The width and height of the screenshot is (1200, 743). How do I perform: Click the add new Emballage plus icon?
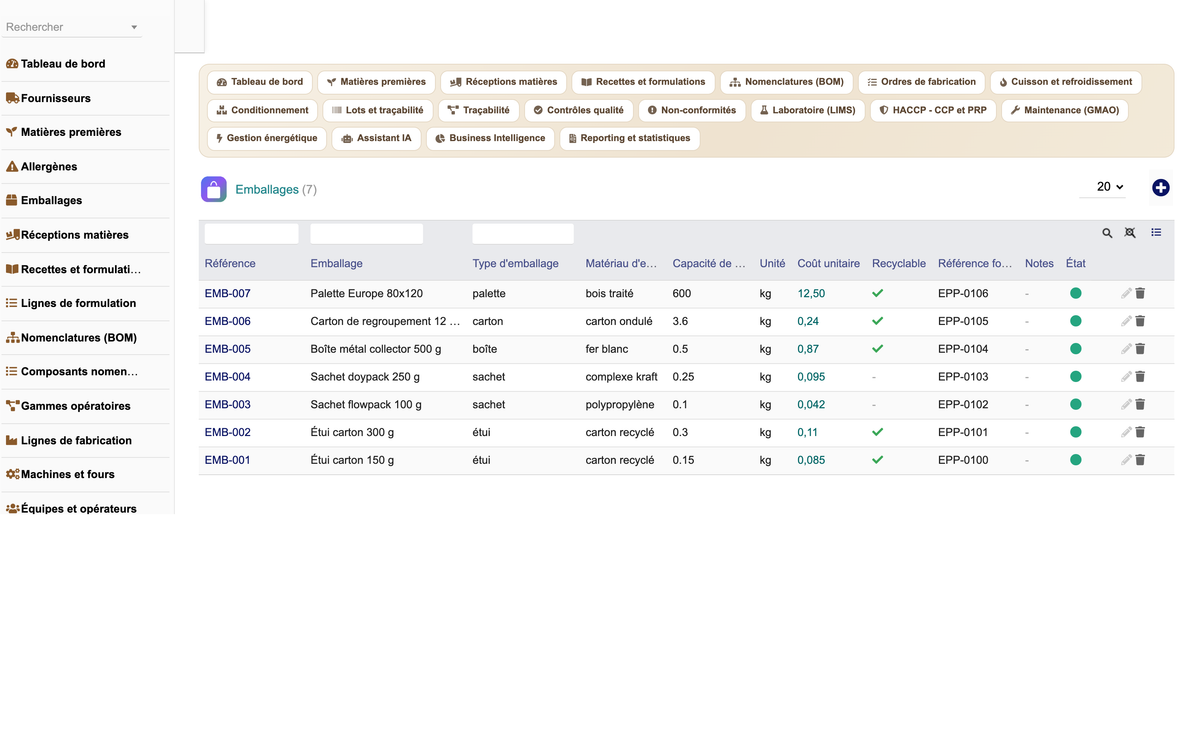click(x=1161, y=188)
